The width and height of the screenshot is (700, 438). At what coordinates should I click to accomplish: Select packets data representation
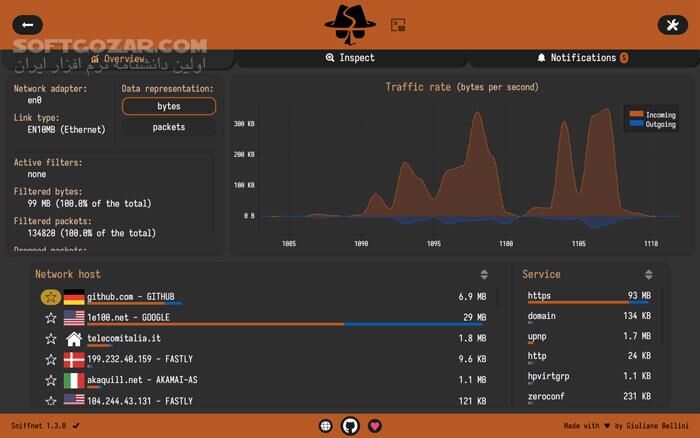pyautogui.click(x=169, y=128)
